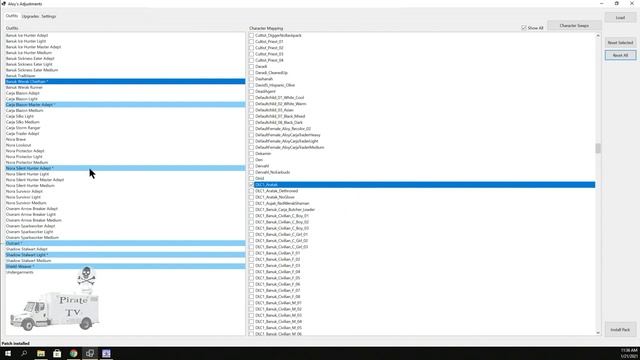Click the Dekamin character entry

point(263,153)
